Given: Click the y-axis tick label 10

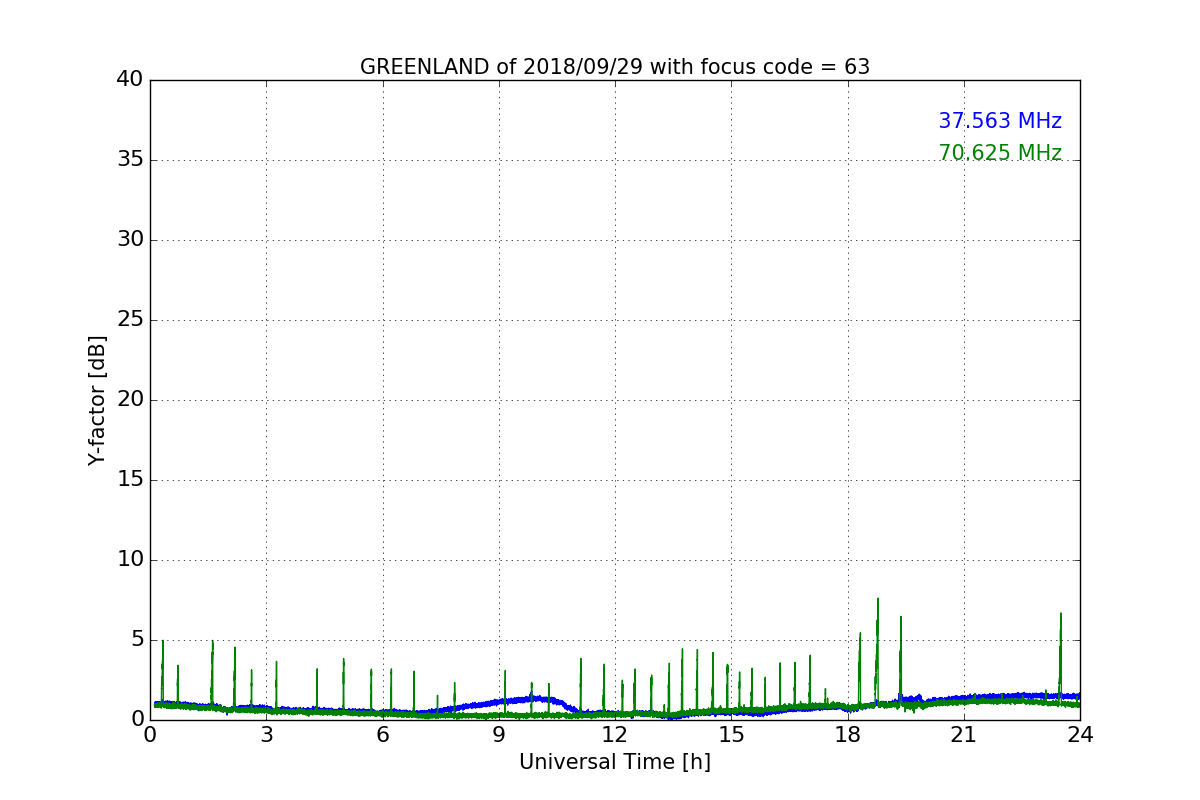Looking at the screenshot, I should coord(130,560).
